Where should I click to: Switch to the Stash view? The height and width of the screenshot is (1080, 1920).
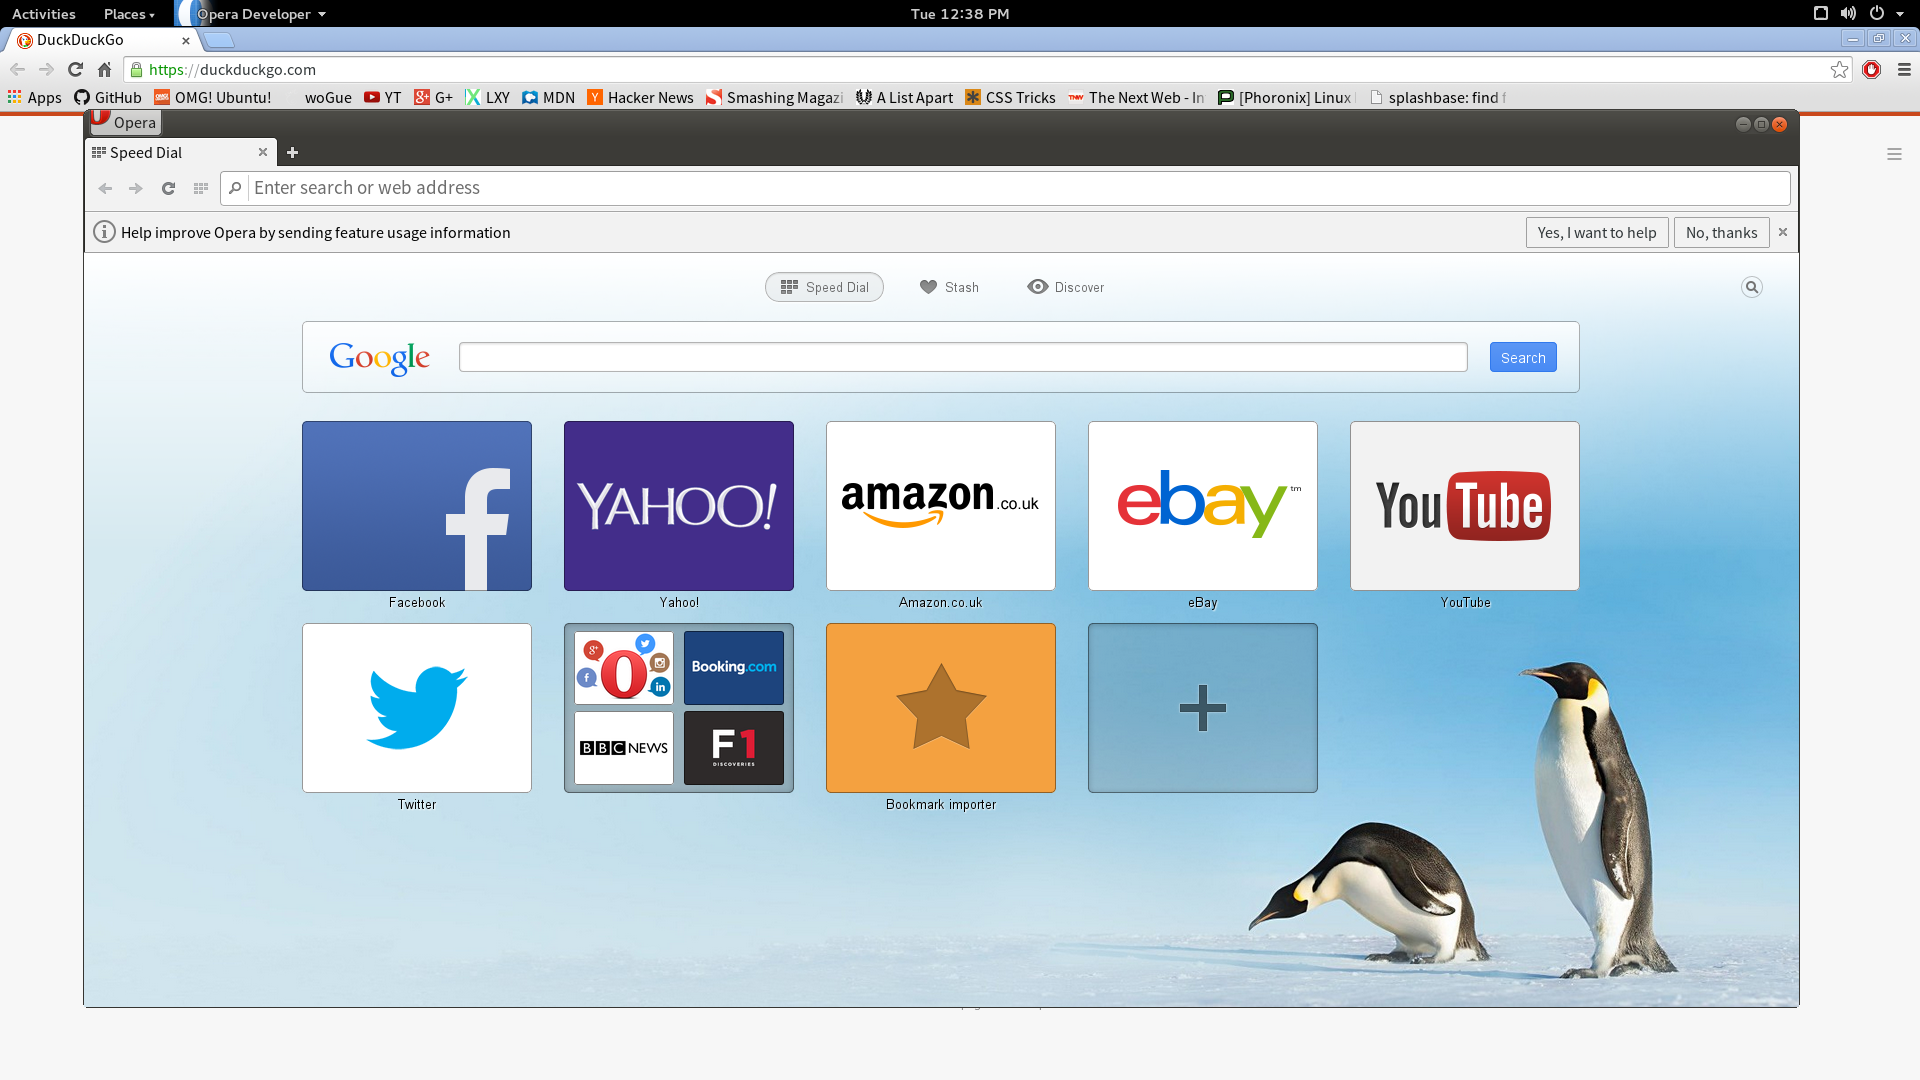pyautogui.click(x=949, y=287)
